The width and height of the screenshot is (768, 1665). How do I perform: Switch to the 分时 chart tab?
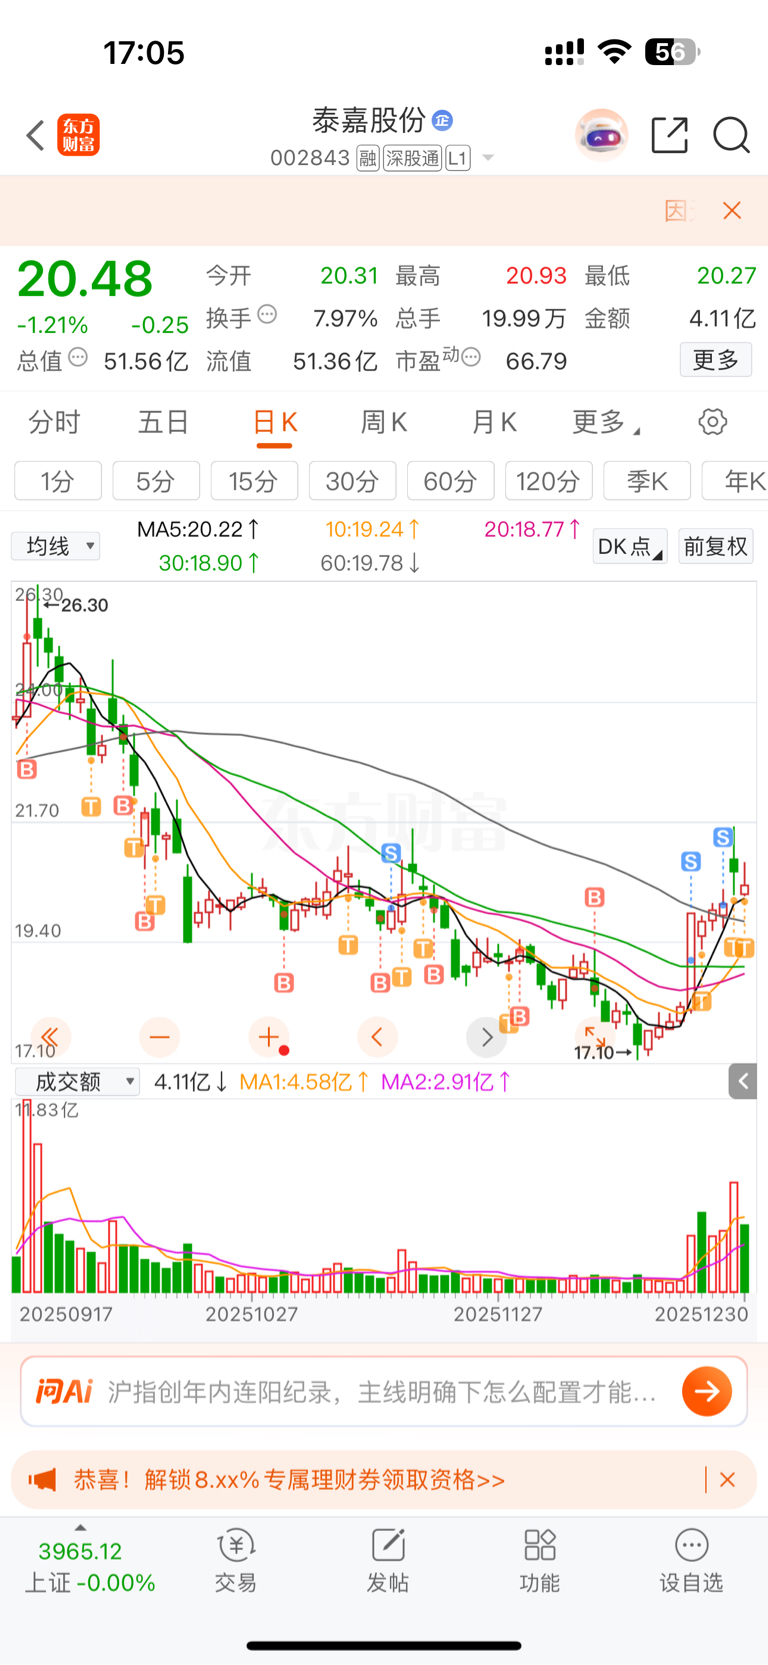54,422
